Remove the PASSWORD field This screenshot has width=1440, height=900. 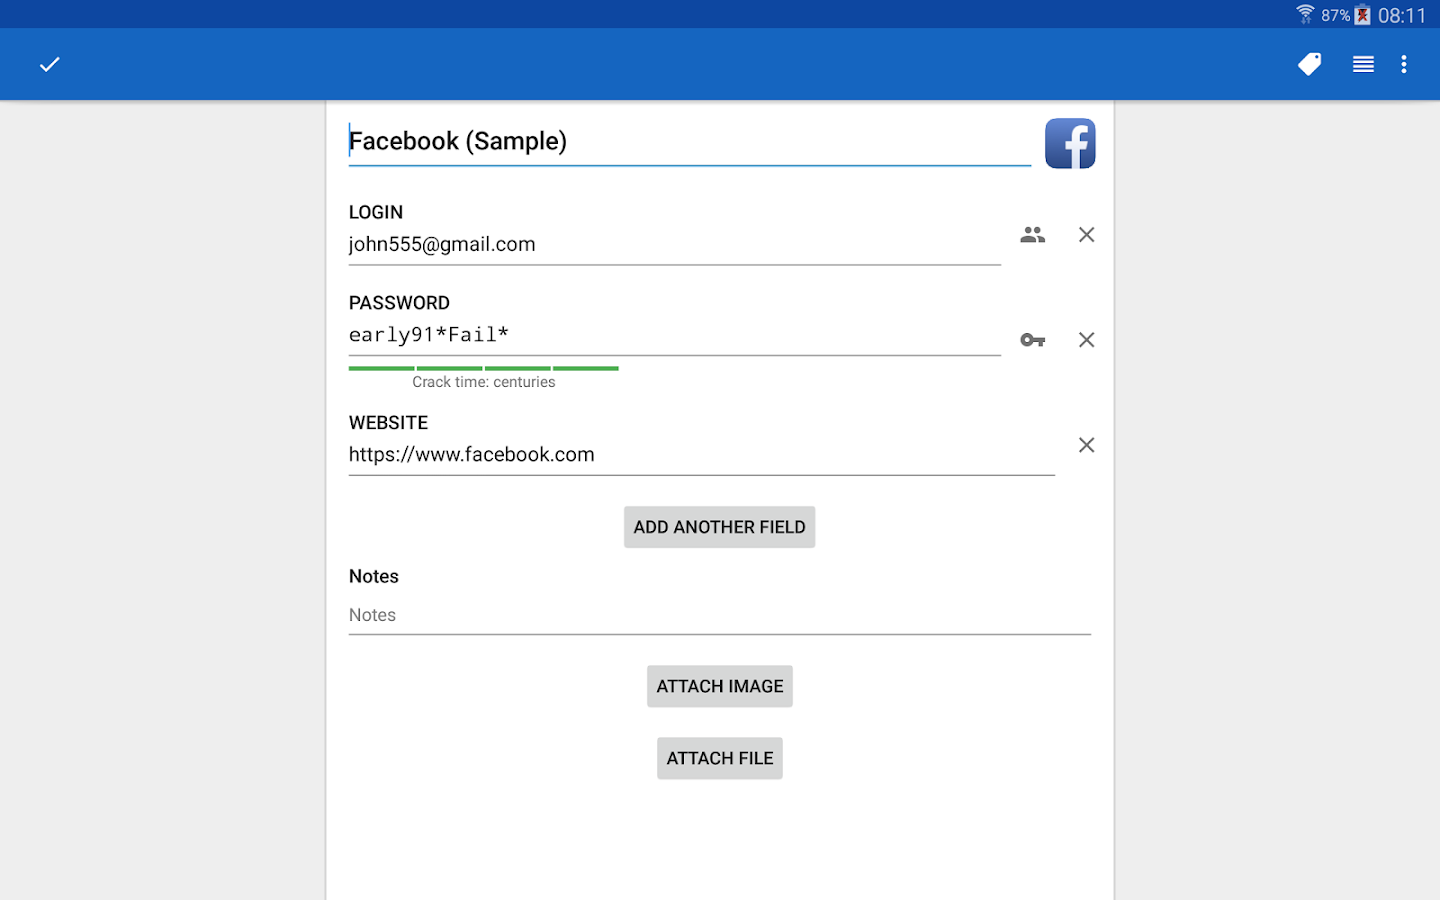click(x=1086, y=340)
